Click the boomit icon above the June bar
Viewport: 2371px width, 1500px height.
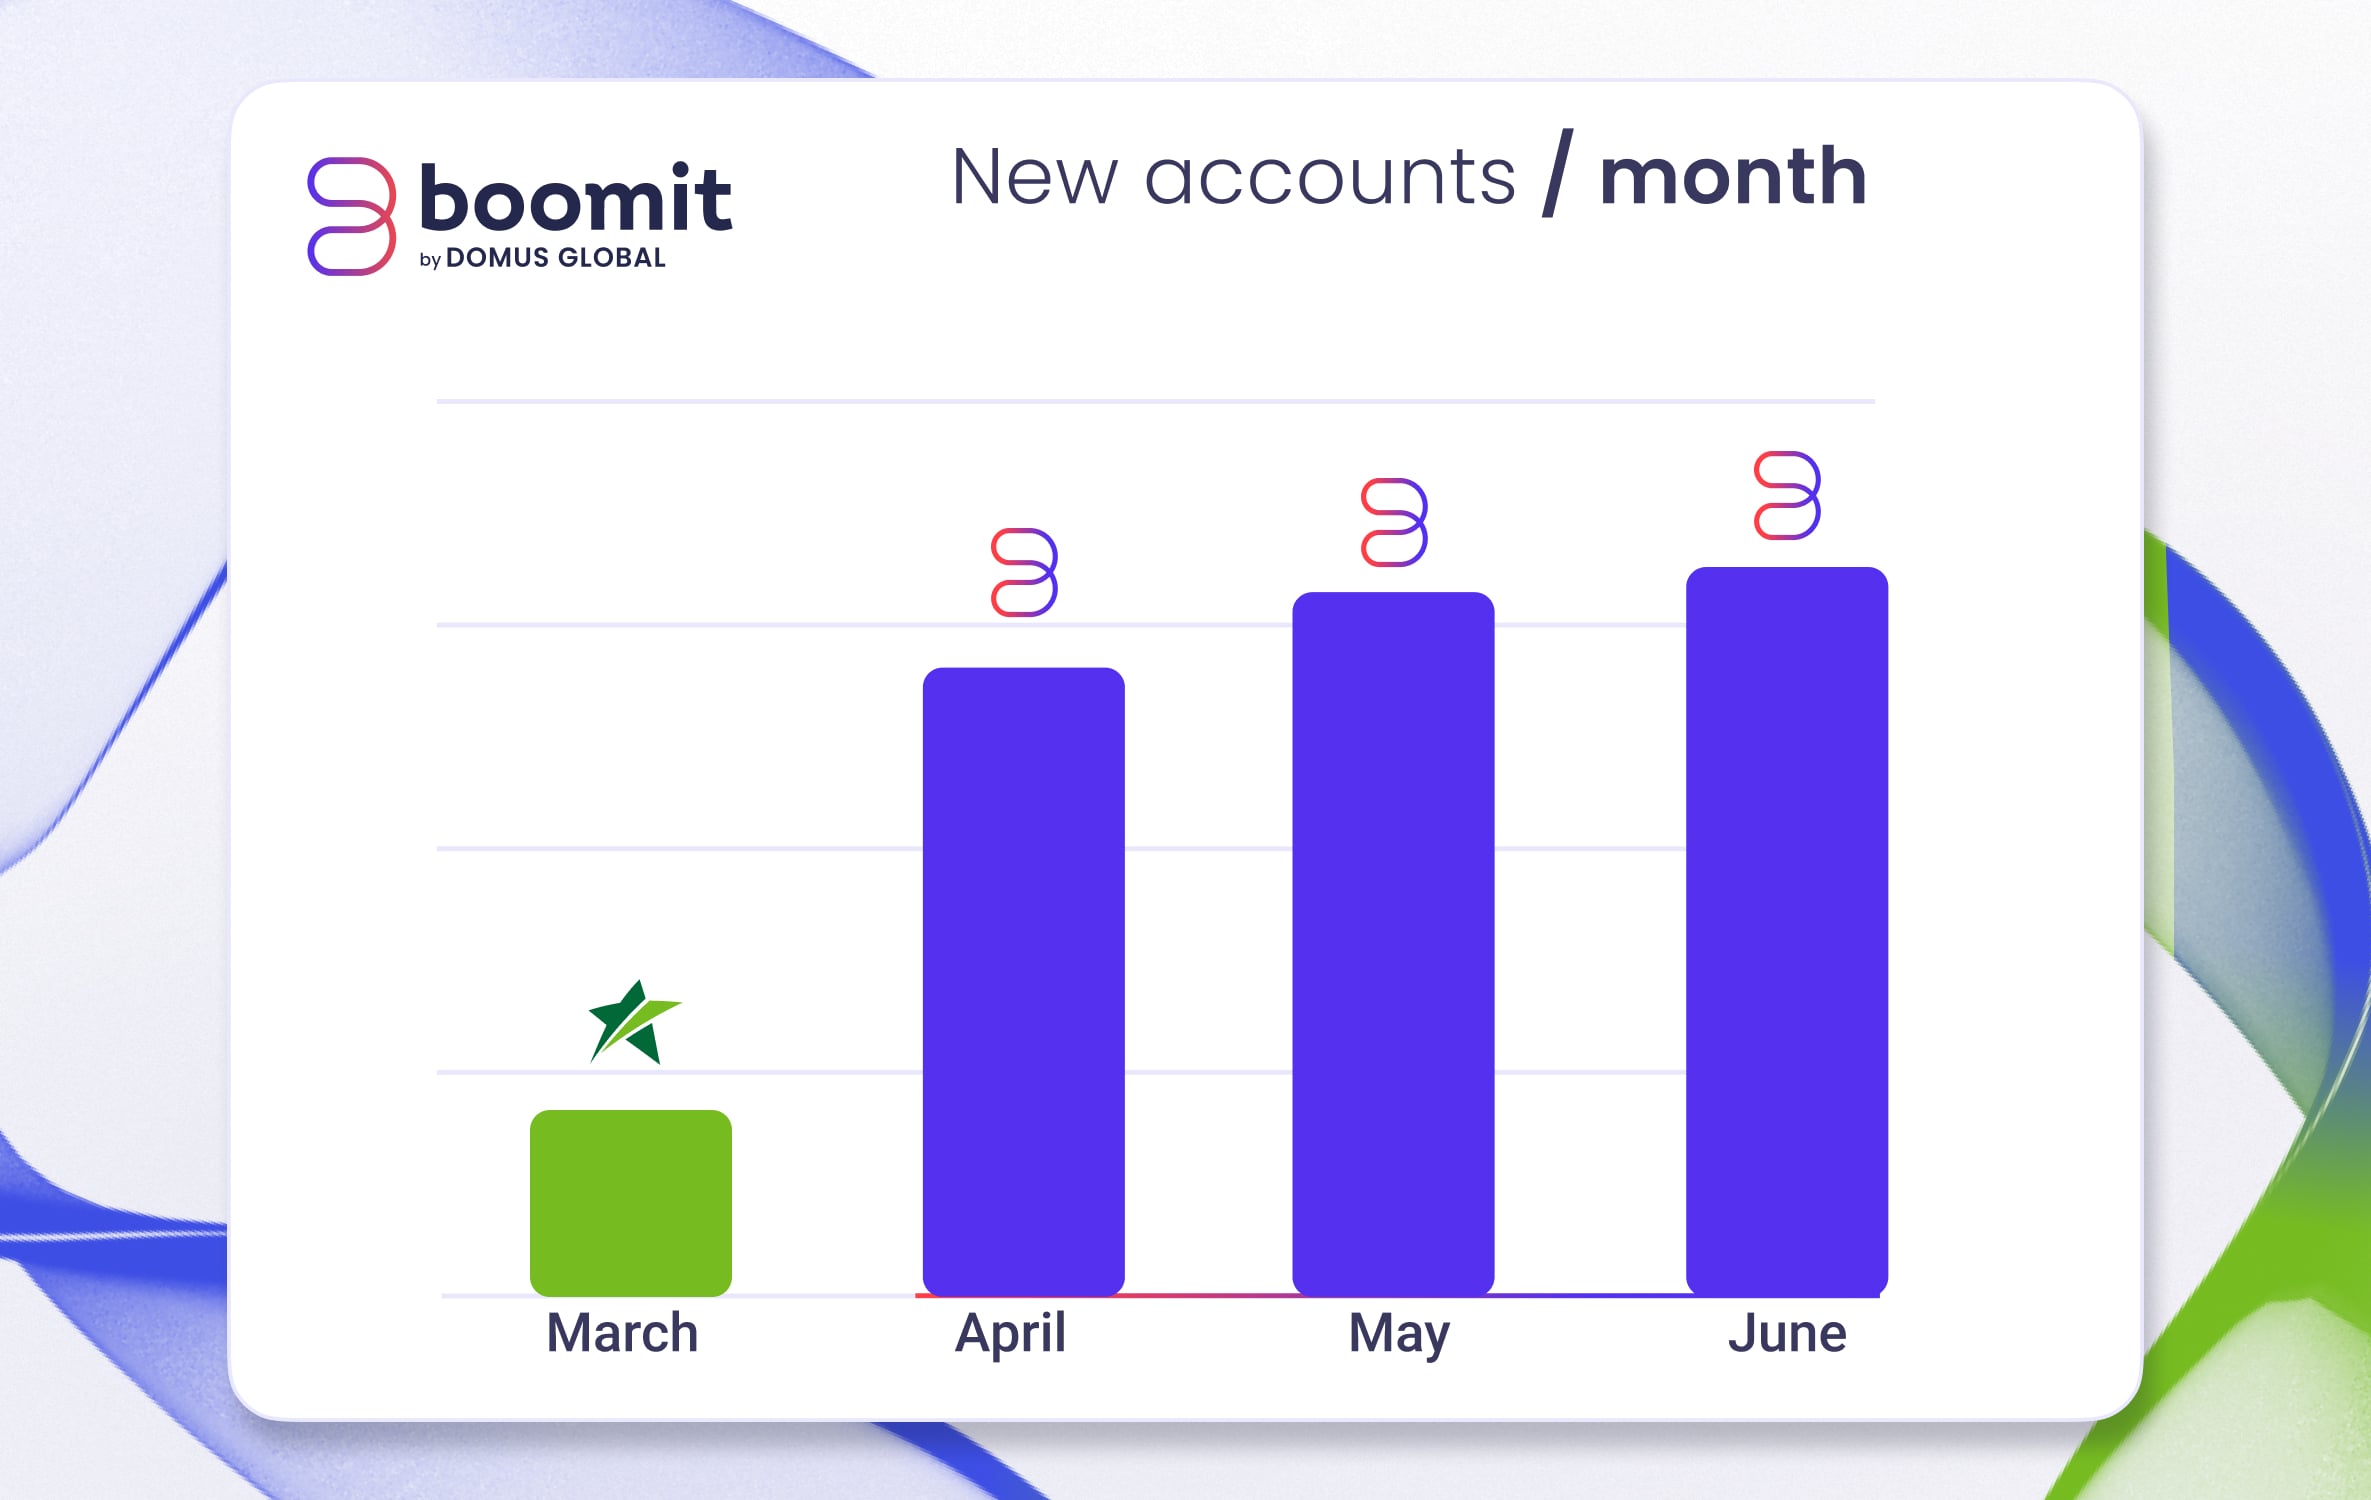1787,496
